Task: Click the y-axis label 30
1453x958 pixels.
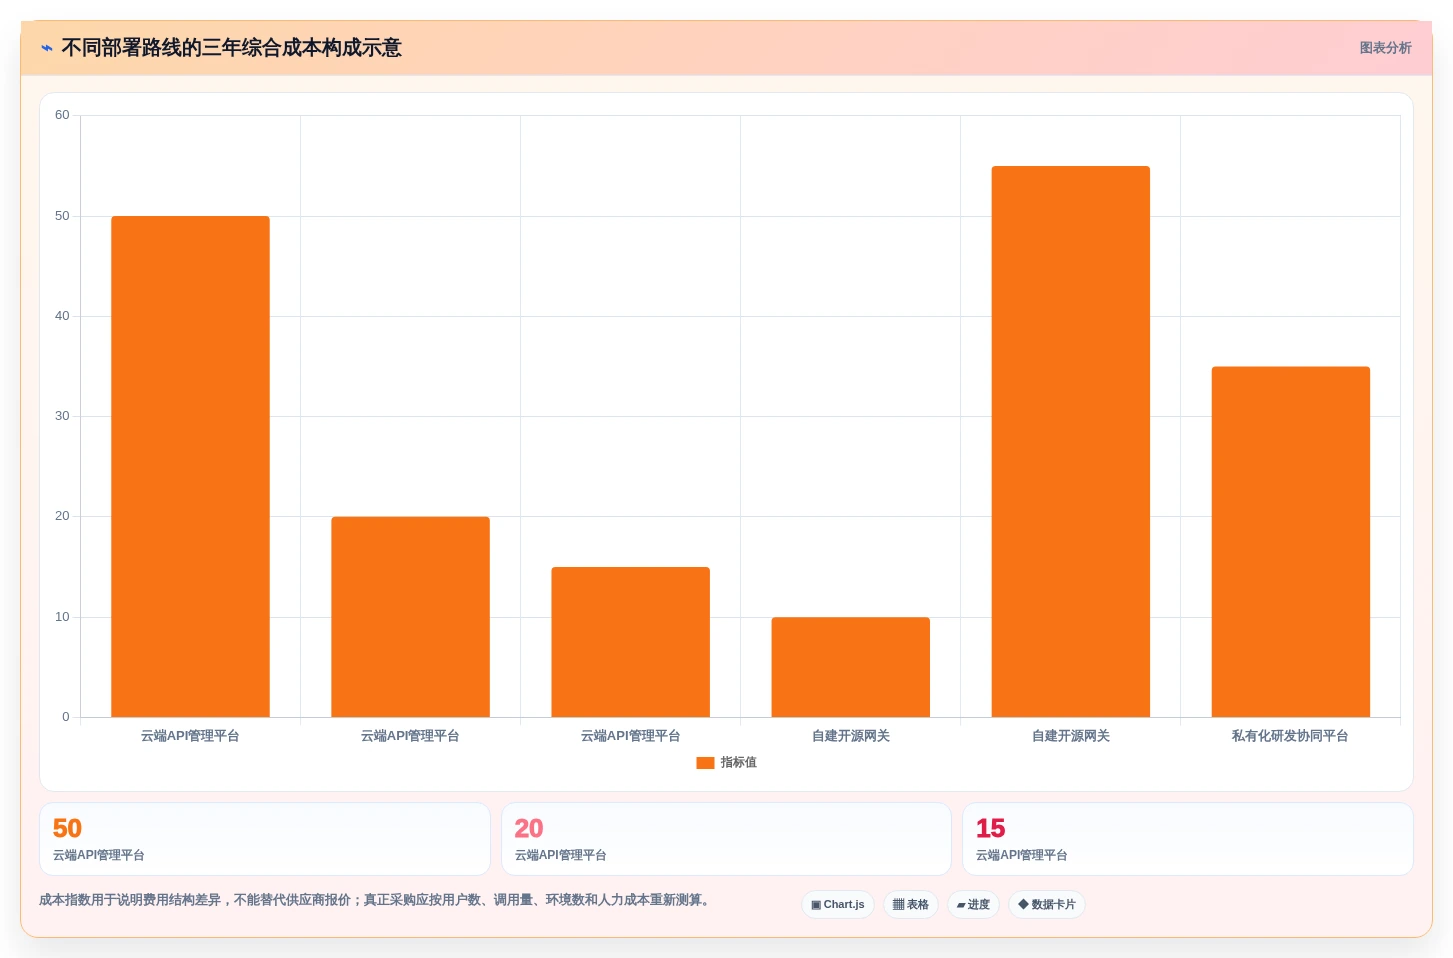Action: coord(62,416)
